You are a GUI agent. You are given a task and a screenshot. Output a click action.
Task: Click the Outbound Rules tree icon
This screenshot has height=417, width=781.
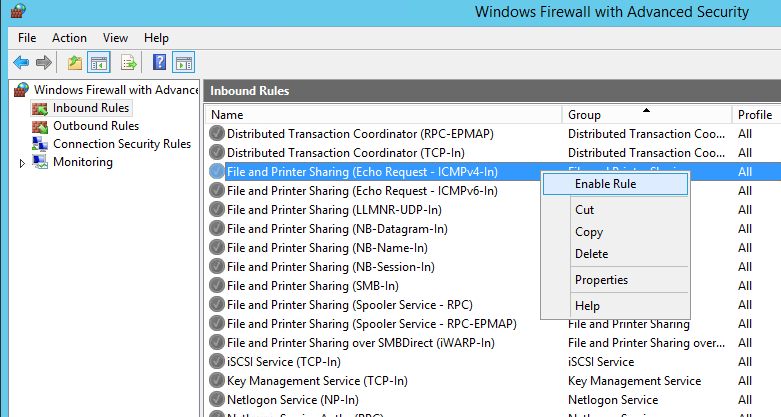(40, 126)
